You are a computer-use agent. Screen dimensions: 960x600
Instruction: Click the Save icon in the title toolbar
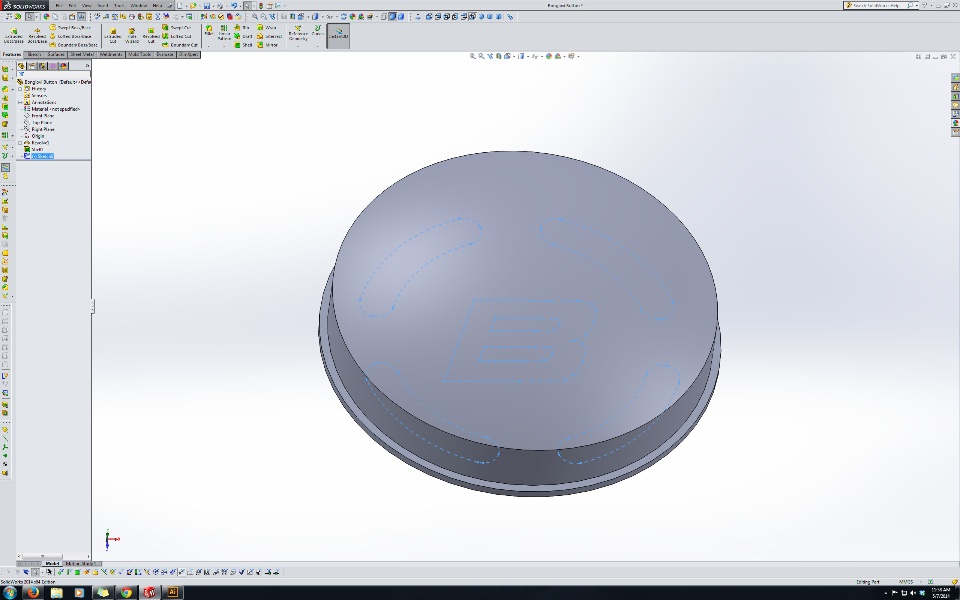[207, 6]
